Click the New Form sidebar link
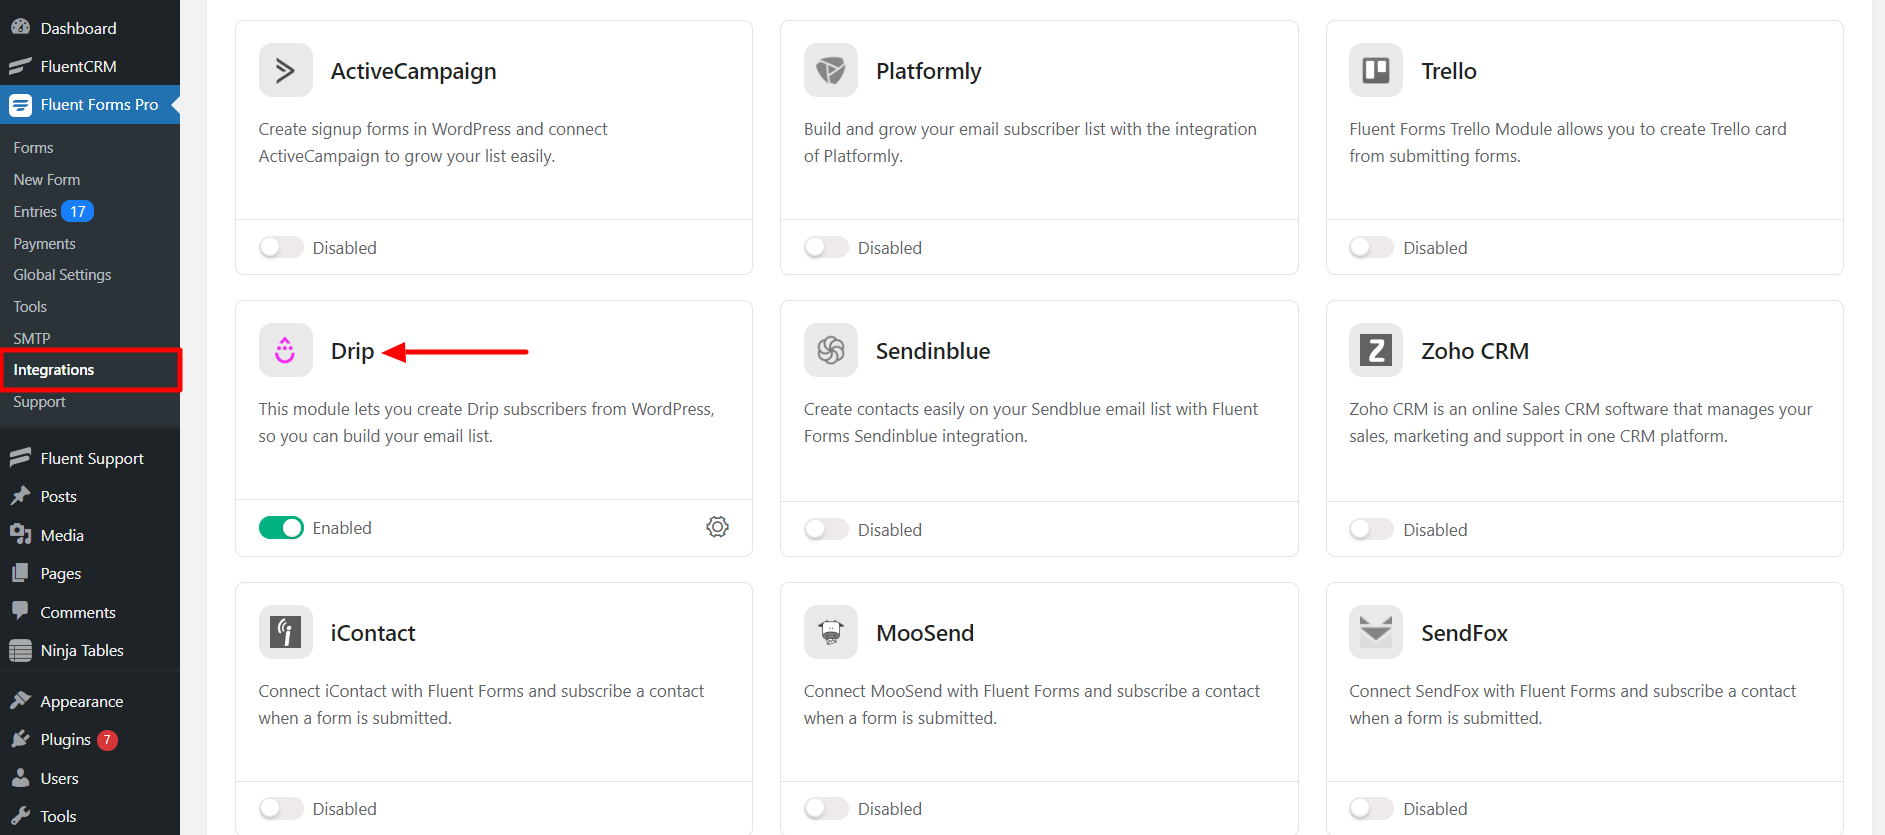This screenshot has width=1885, height=835. (x=47, y=180)
